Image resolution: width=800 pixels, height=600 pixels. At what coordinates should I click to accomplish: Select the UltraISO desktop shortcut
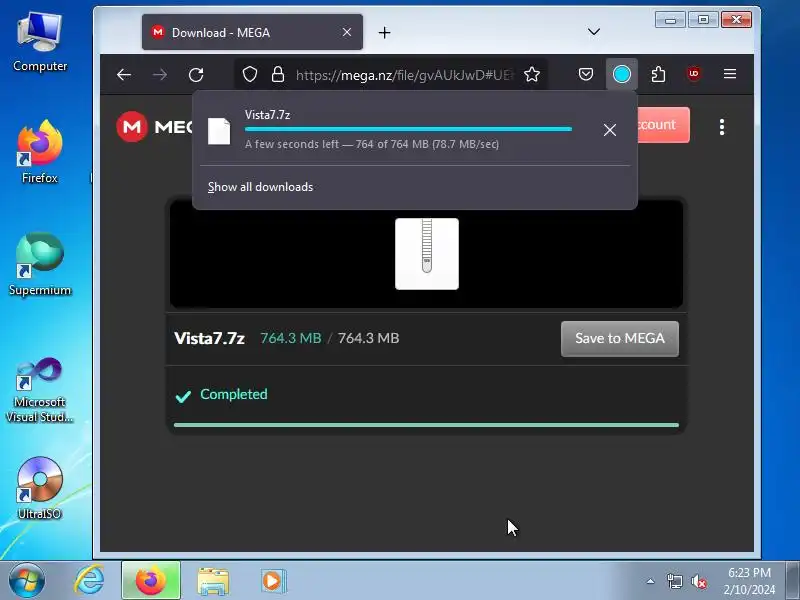(x=40, y=488)
